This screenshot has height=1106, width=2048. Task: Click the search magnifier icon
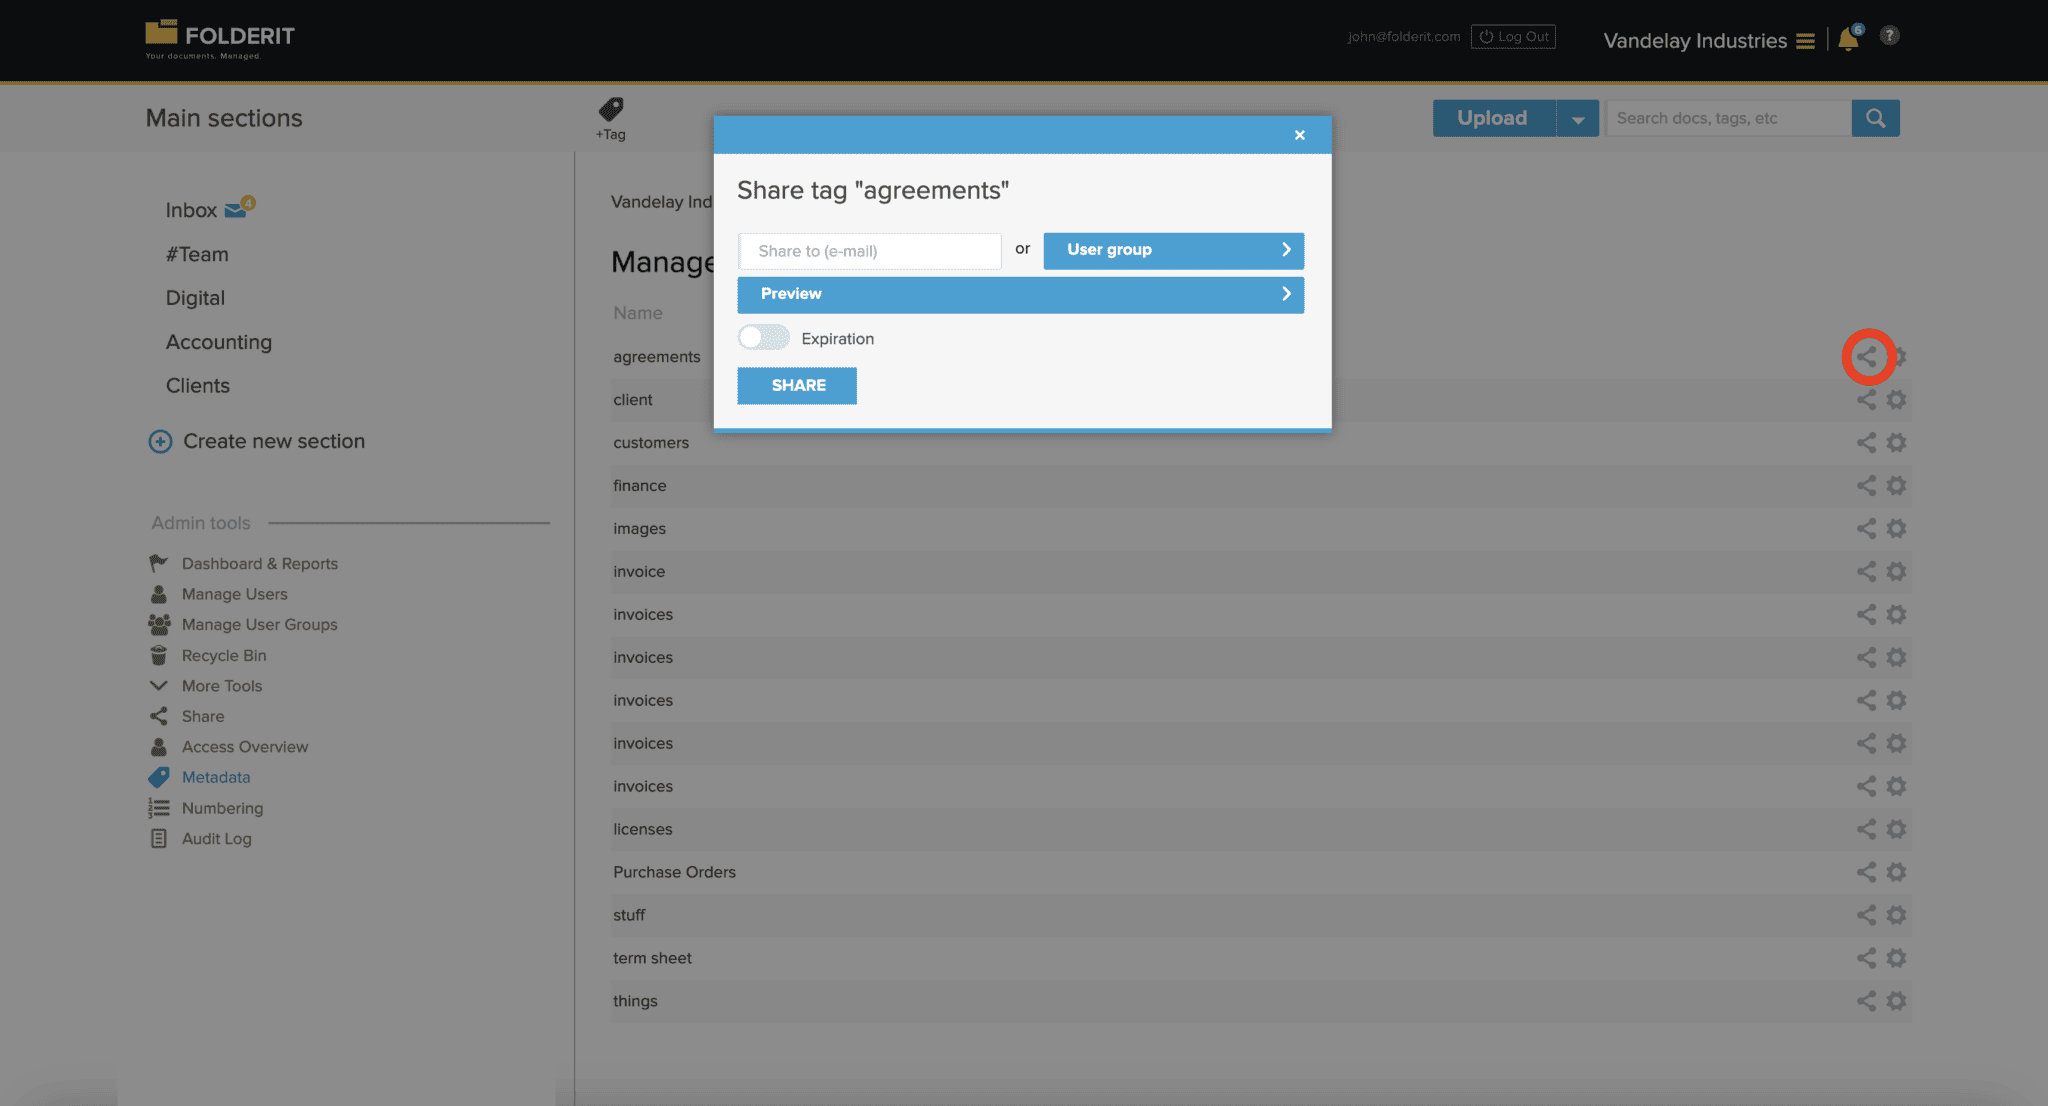pos(1876,117)
